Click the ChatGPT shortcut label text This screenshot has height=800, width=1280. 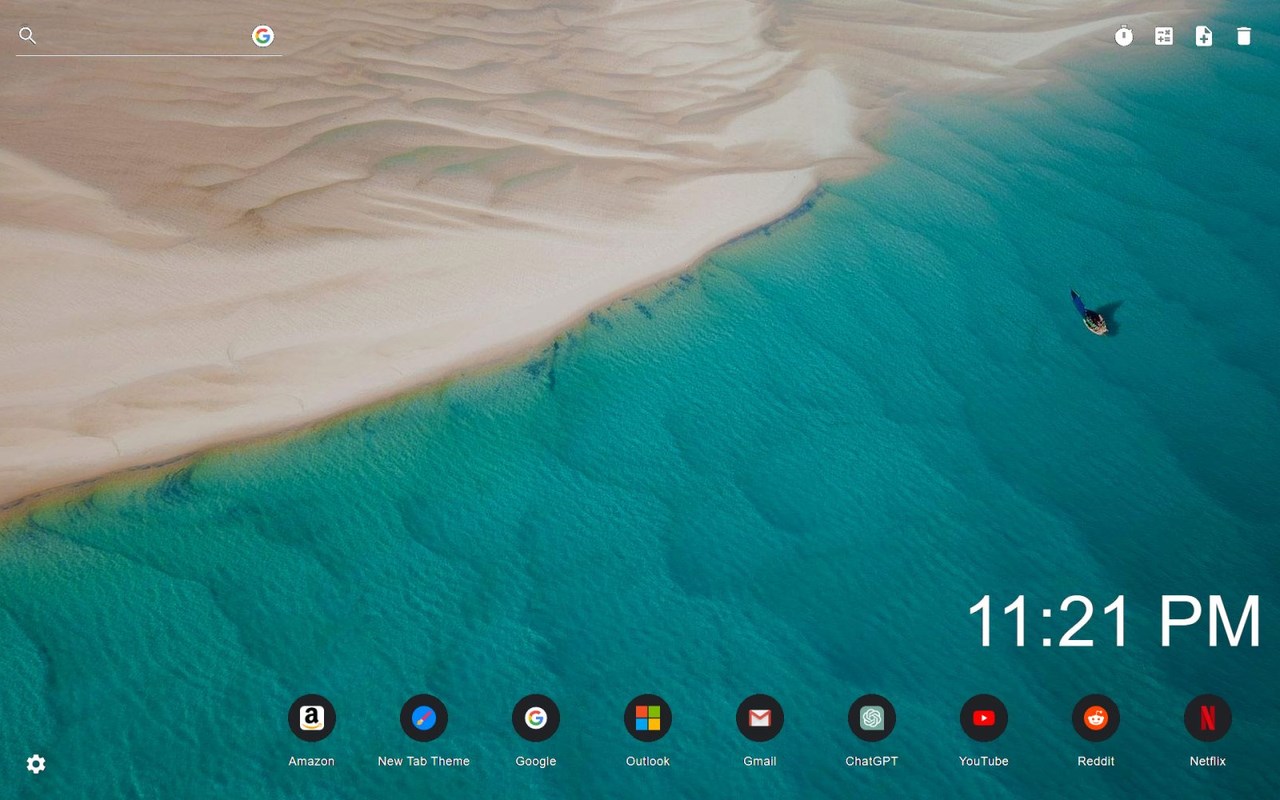[x=871, y=761]
